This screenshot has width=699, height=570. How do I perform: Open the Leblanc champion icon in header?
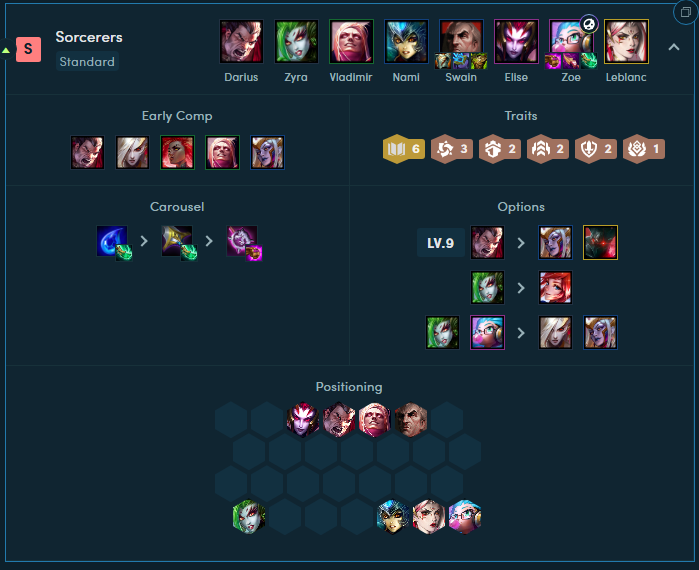626,41
